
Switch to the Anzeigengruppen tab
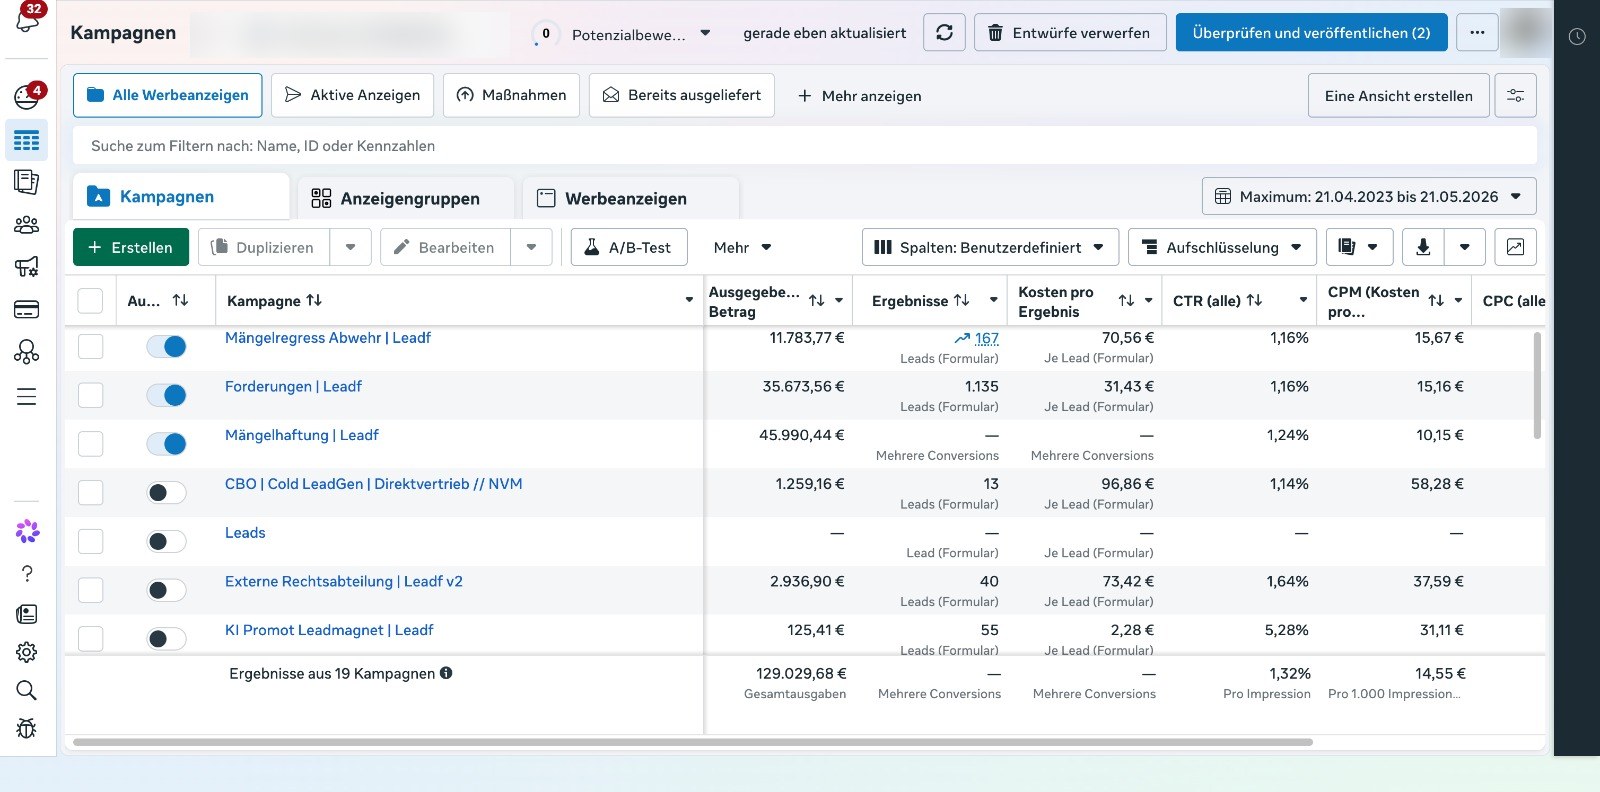[408, 198]
